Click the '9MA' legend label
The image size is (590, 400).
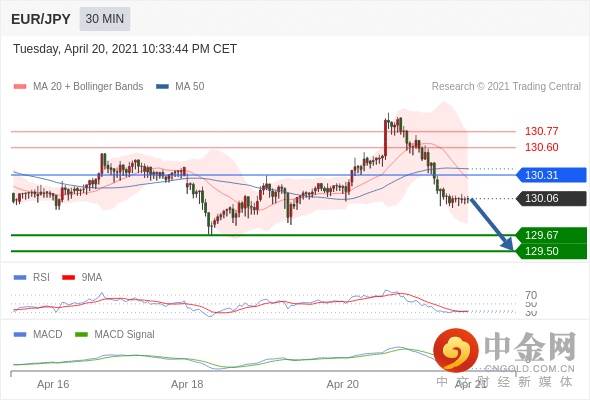click(92, 278)
